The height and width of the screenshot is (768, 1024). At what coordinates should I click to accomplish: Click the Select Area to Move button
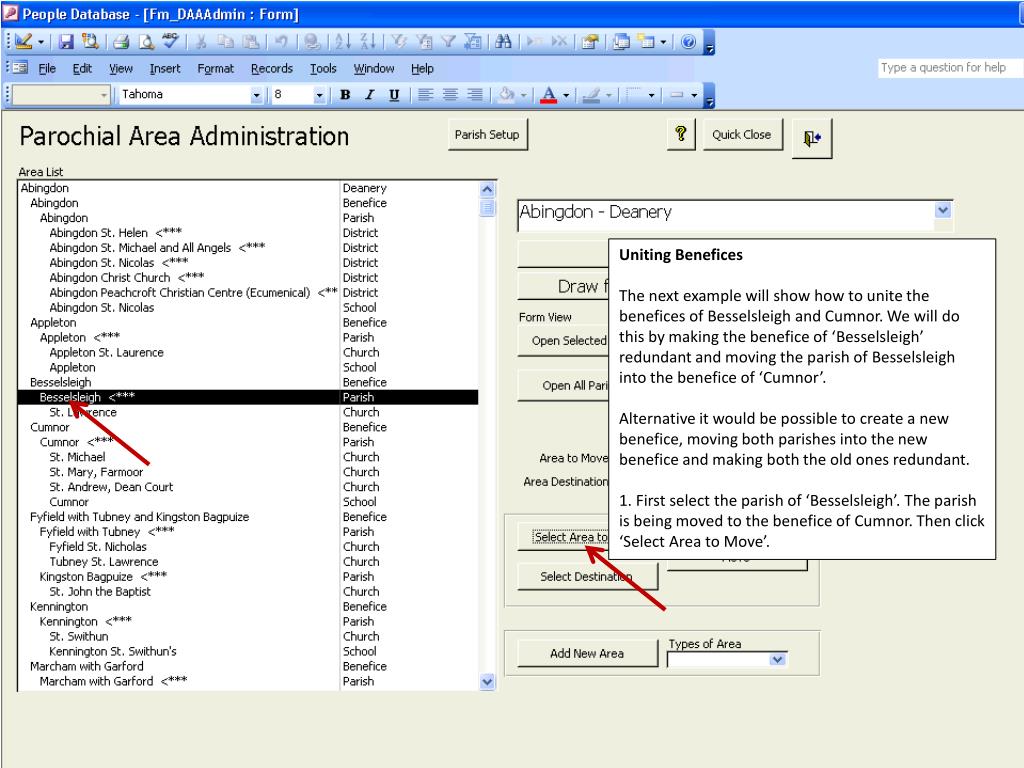pos(564,537)
